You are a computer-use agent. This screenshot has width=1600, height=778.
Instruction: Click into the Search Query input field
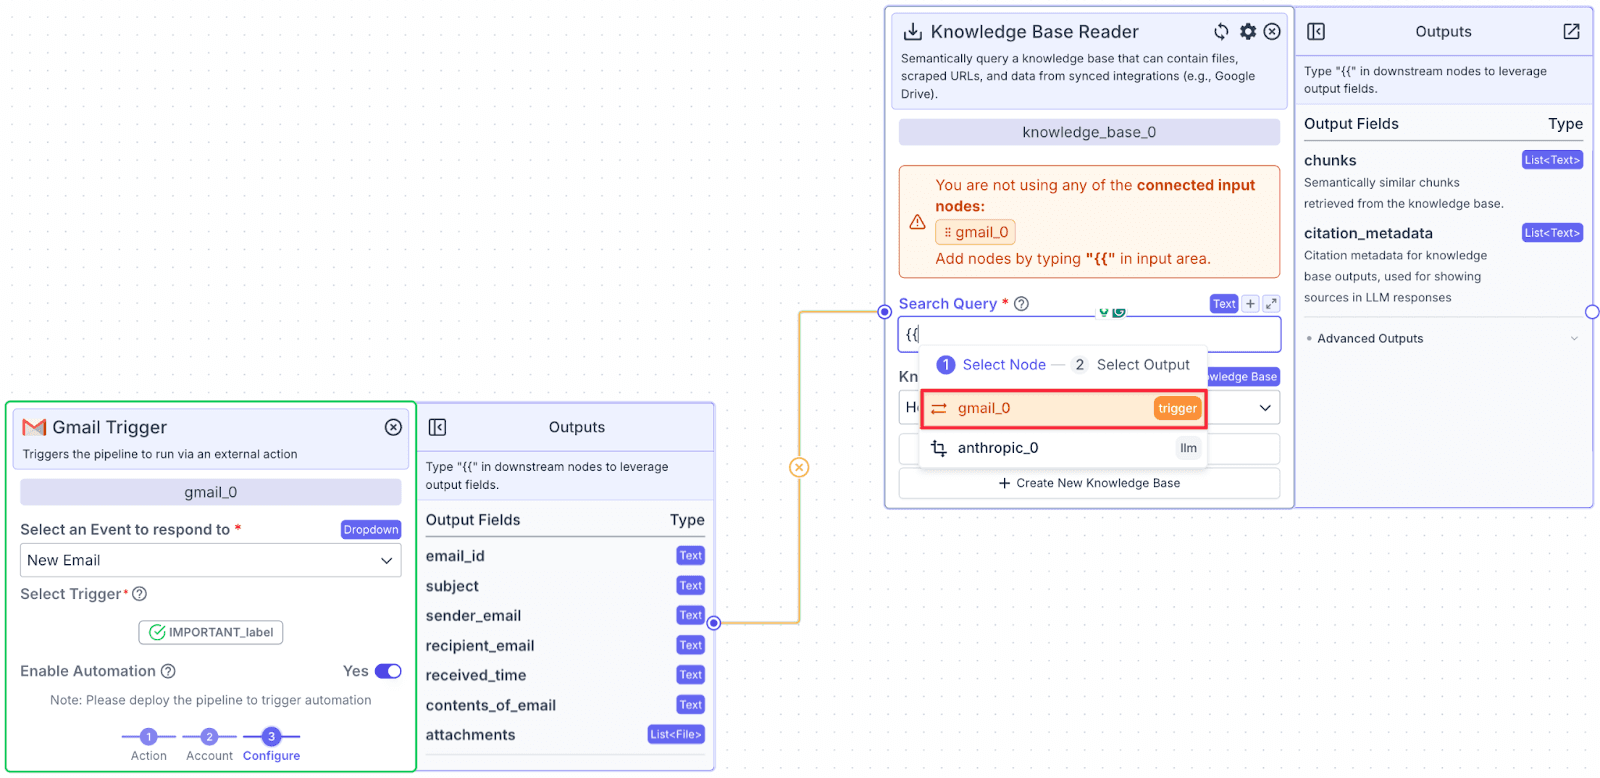pos(1089,334)
